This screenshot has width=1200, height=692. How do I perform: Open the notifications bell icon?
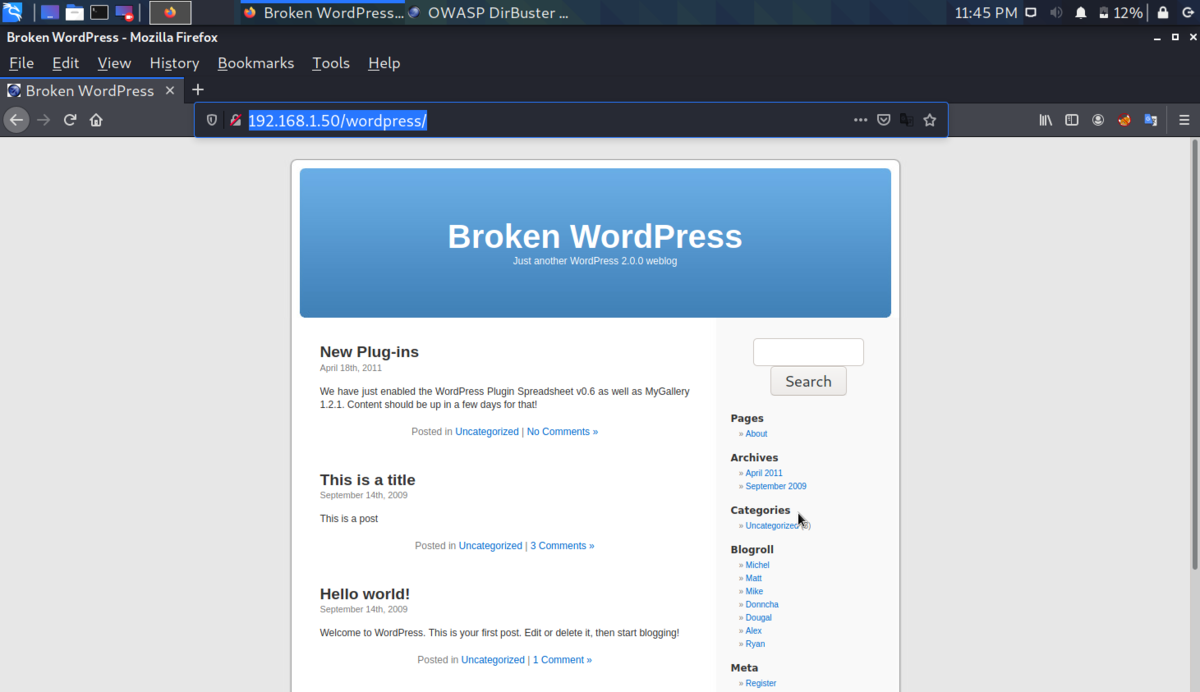(x=1081, y=13)
